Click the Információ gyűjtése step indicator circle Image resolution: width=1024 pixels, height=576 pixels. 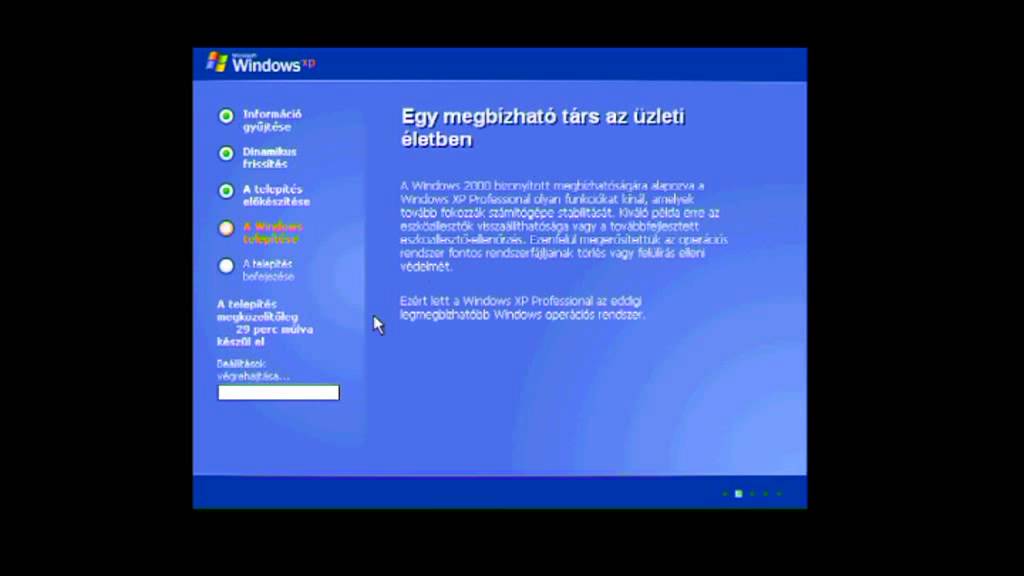tap(226, 116)
